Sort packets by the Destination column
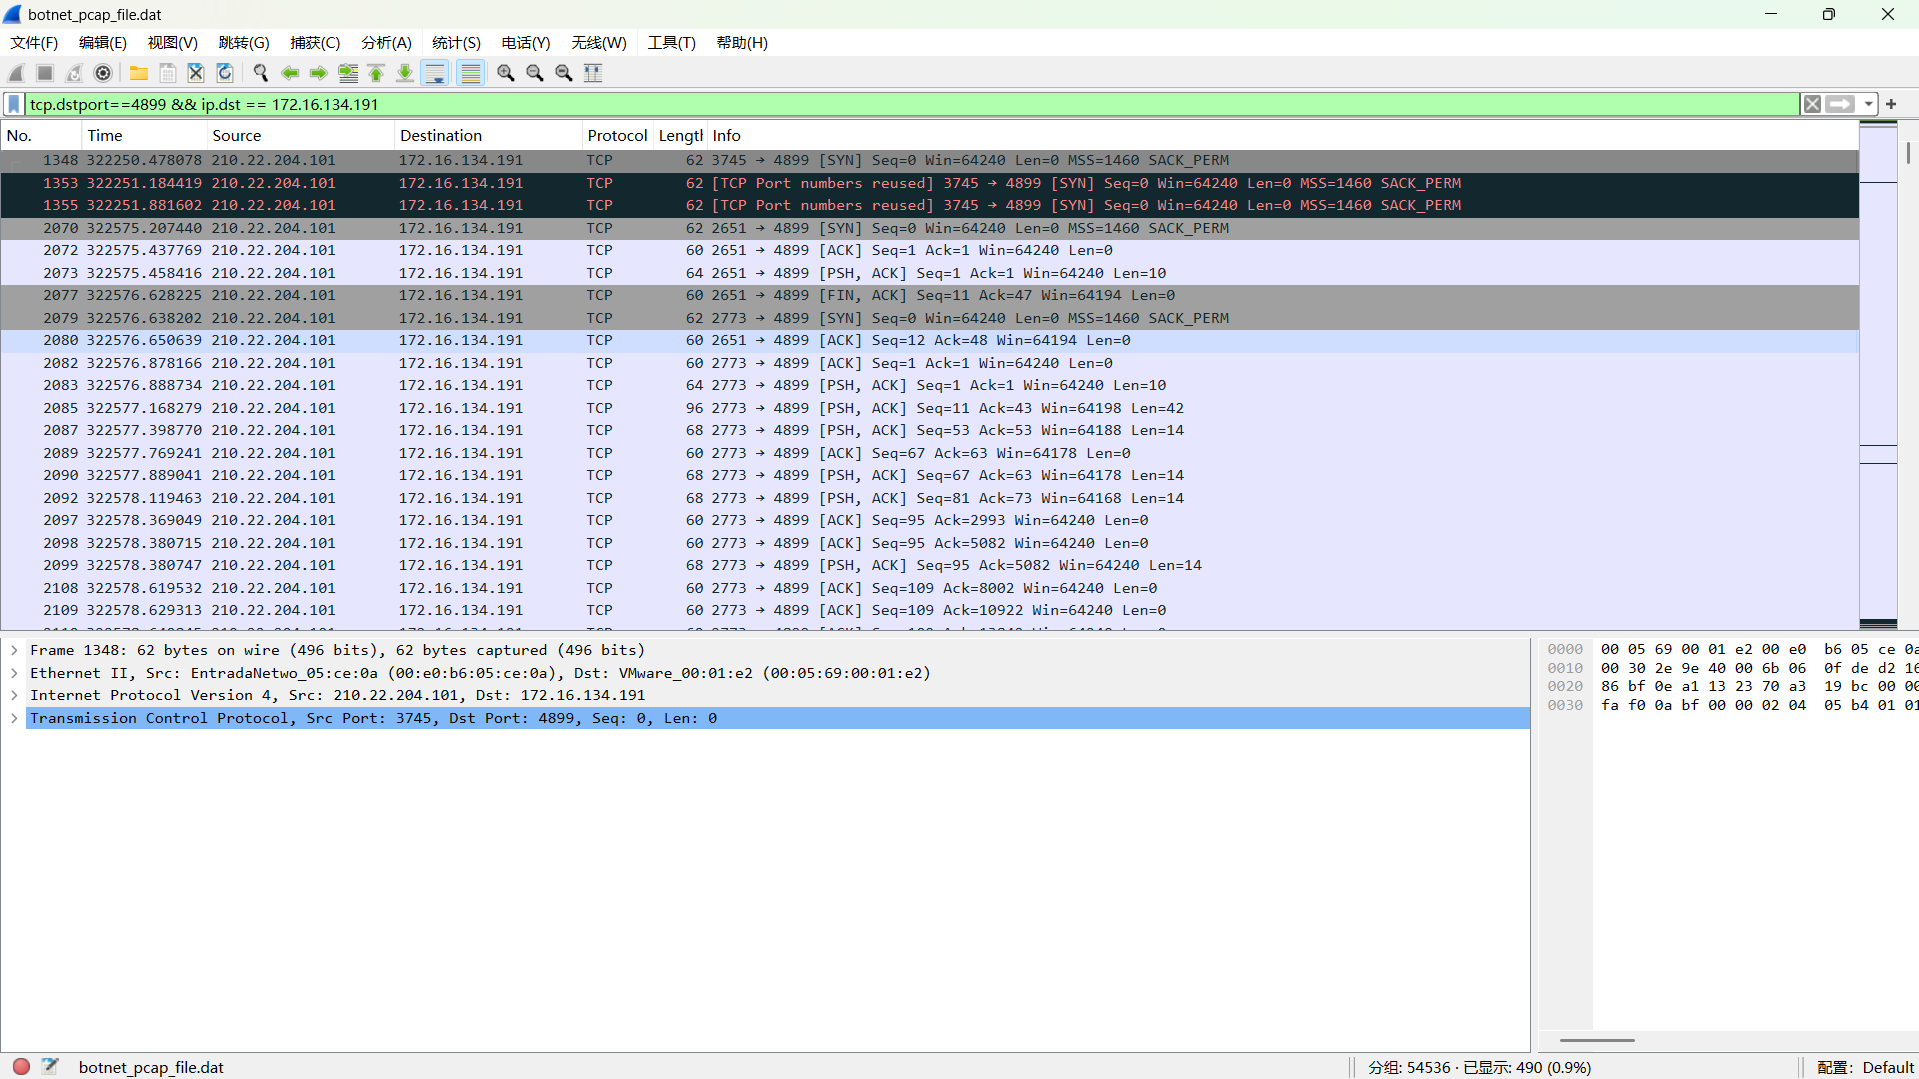Image resolution: width=1919 pixels, height=1079 pixels. [488, 136]
